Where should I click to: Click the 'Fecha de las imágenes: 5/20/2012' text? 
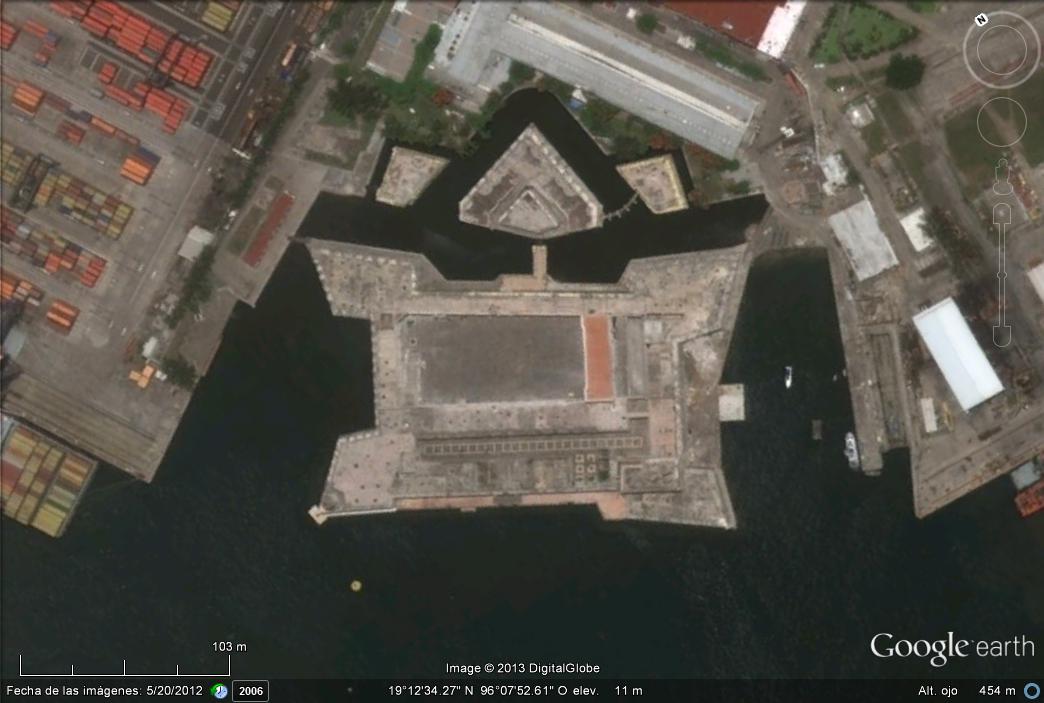(105, 691)
